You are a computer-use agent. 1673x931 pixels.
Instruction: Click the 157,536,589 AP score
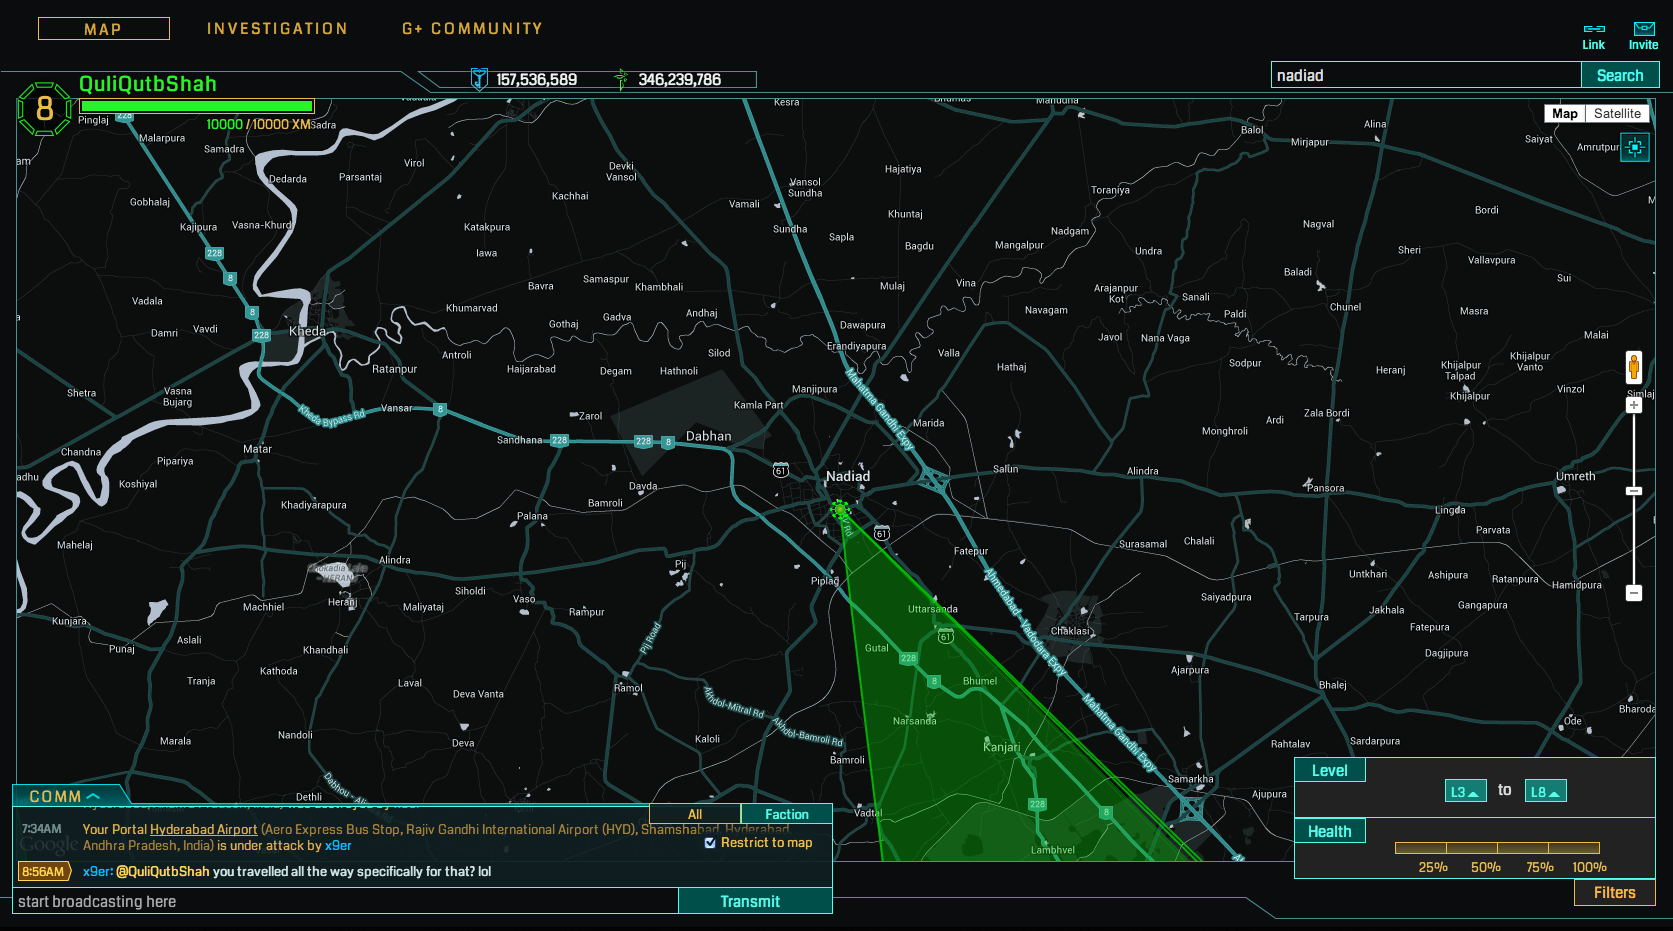(537, 80)
